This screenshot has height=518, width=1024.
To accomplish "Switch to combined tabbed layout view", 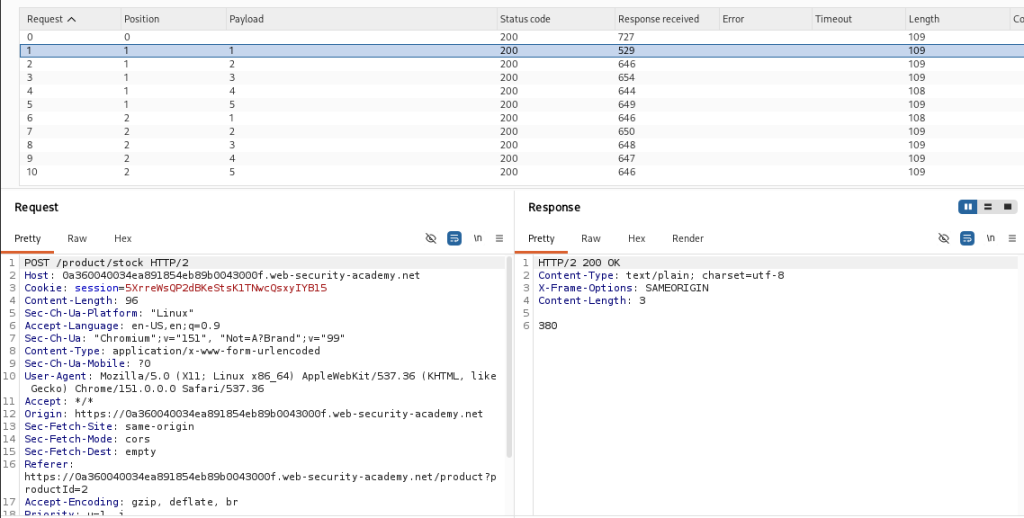I will click(1008, 207).
